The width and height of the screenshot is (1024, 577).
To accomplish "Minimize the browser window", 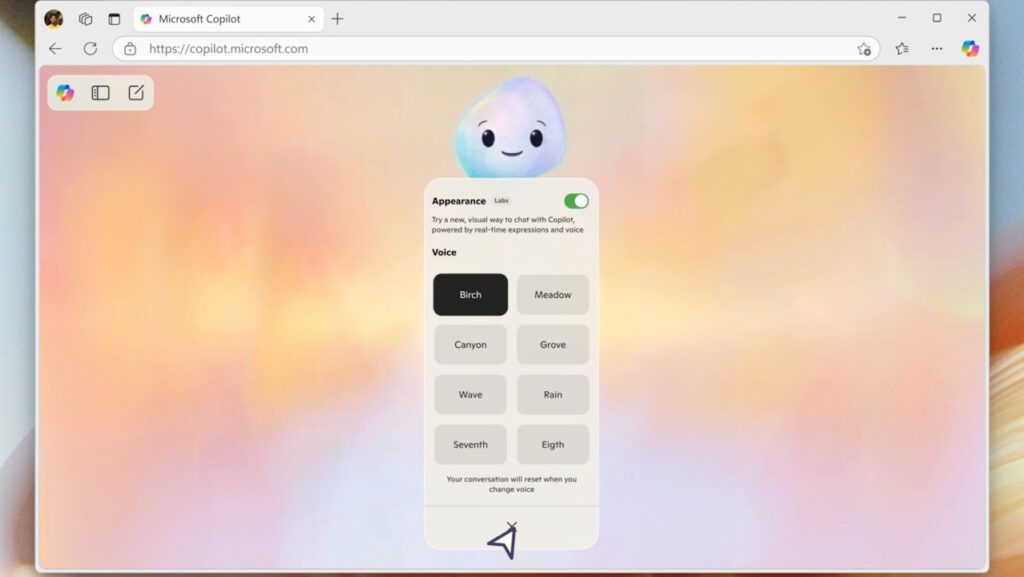I will pos(902,18).
